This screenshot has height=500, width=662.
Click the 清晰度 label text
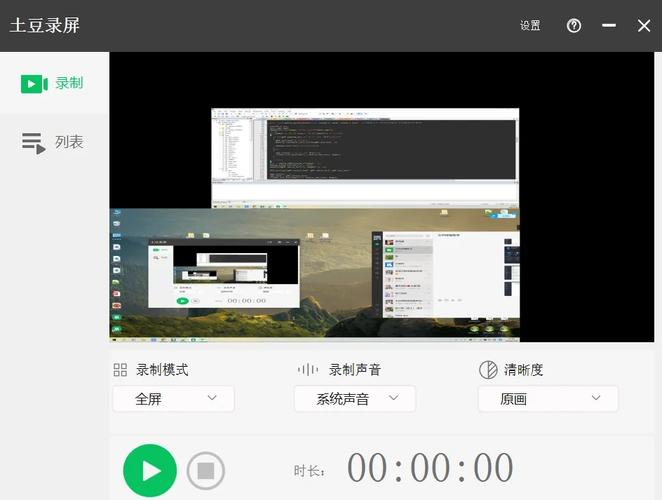tap(524, 370)
